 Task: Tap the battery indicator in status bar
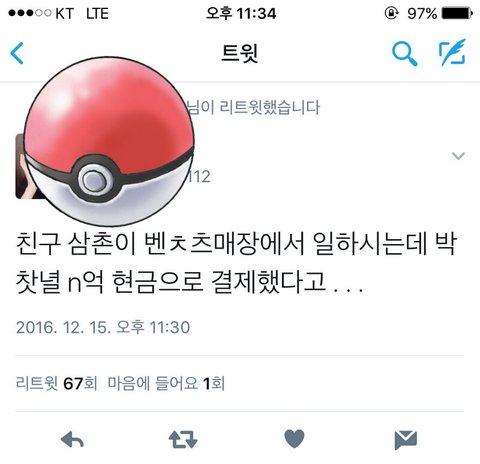457,13
